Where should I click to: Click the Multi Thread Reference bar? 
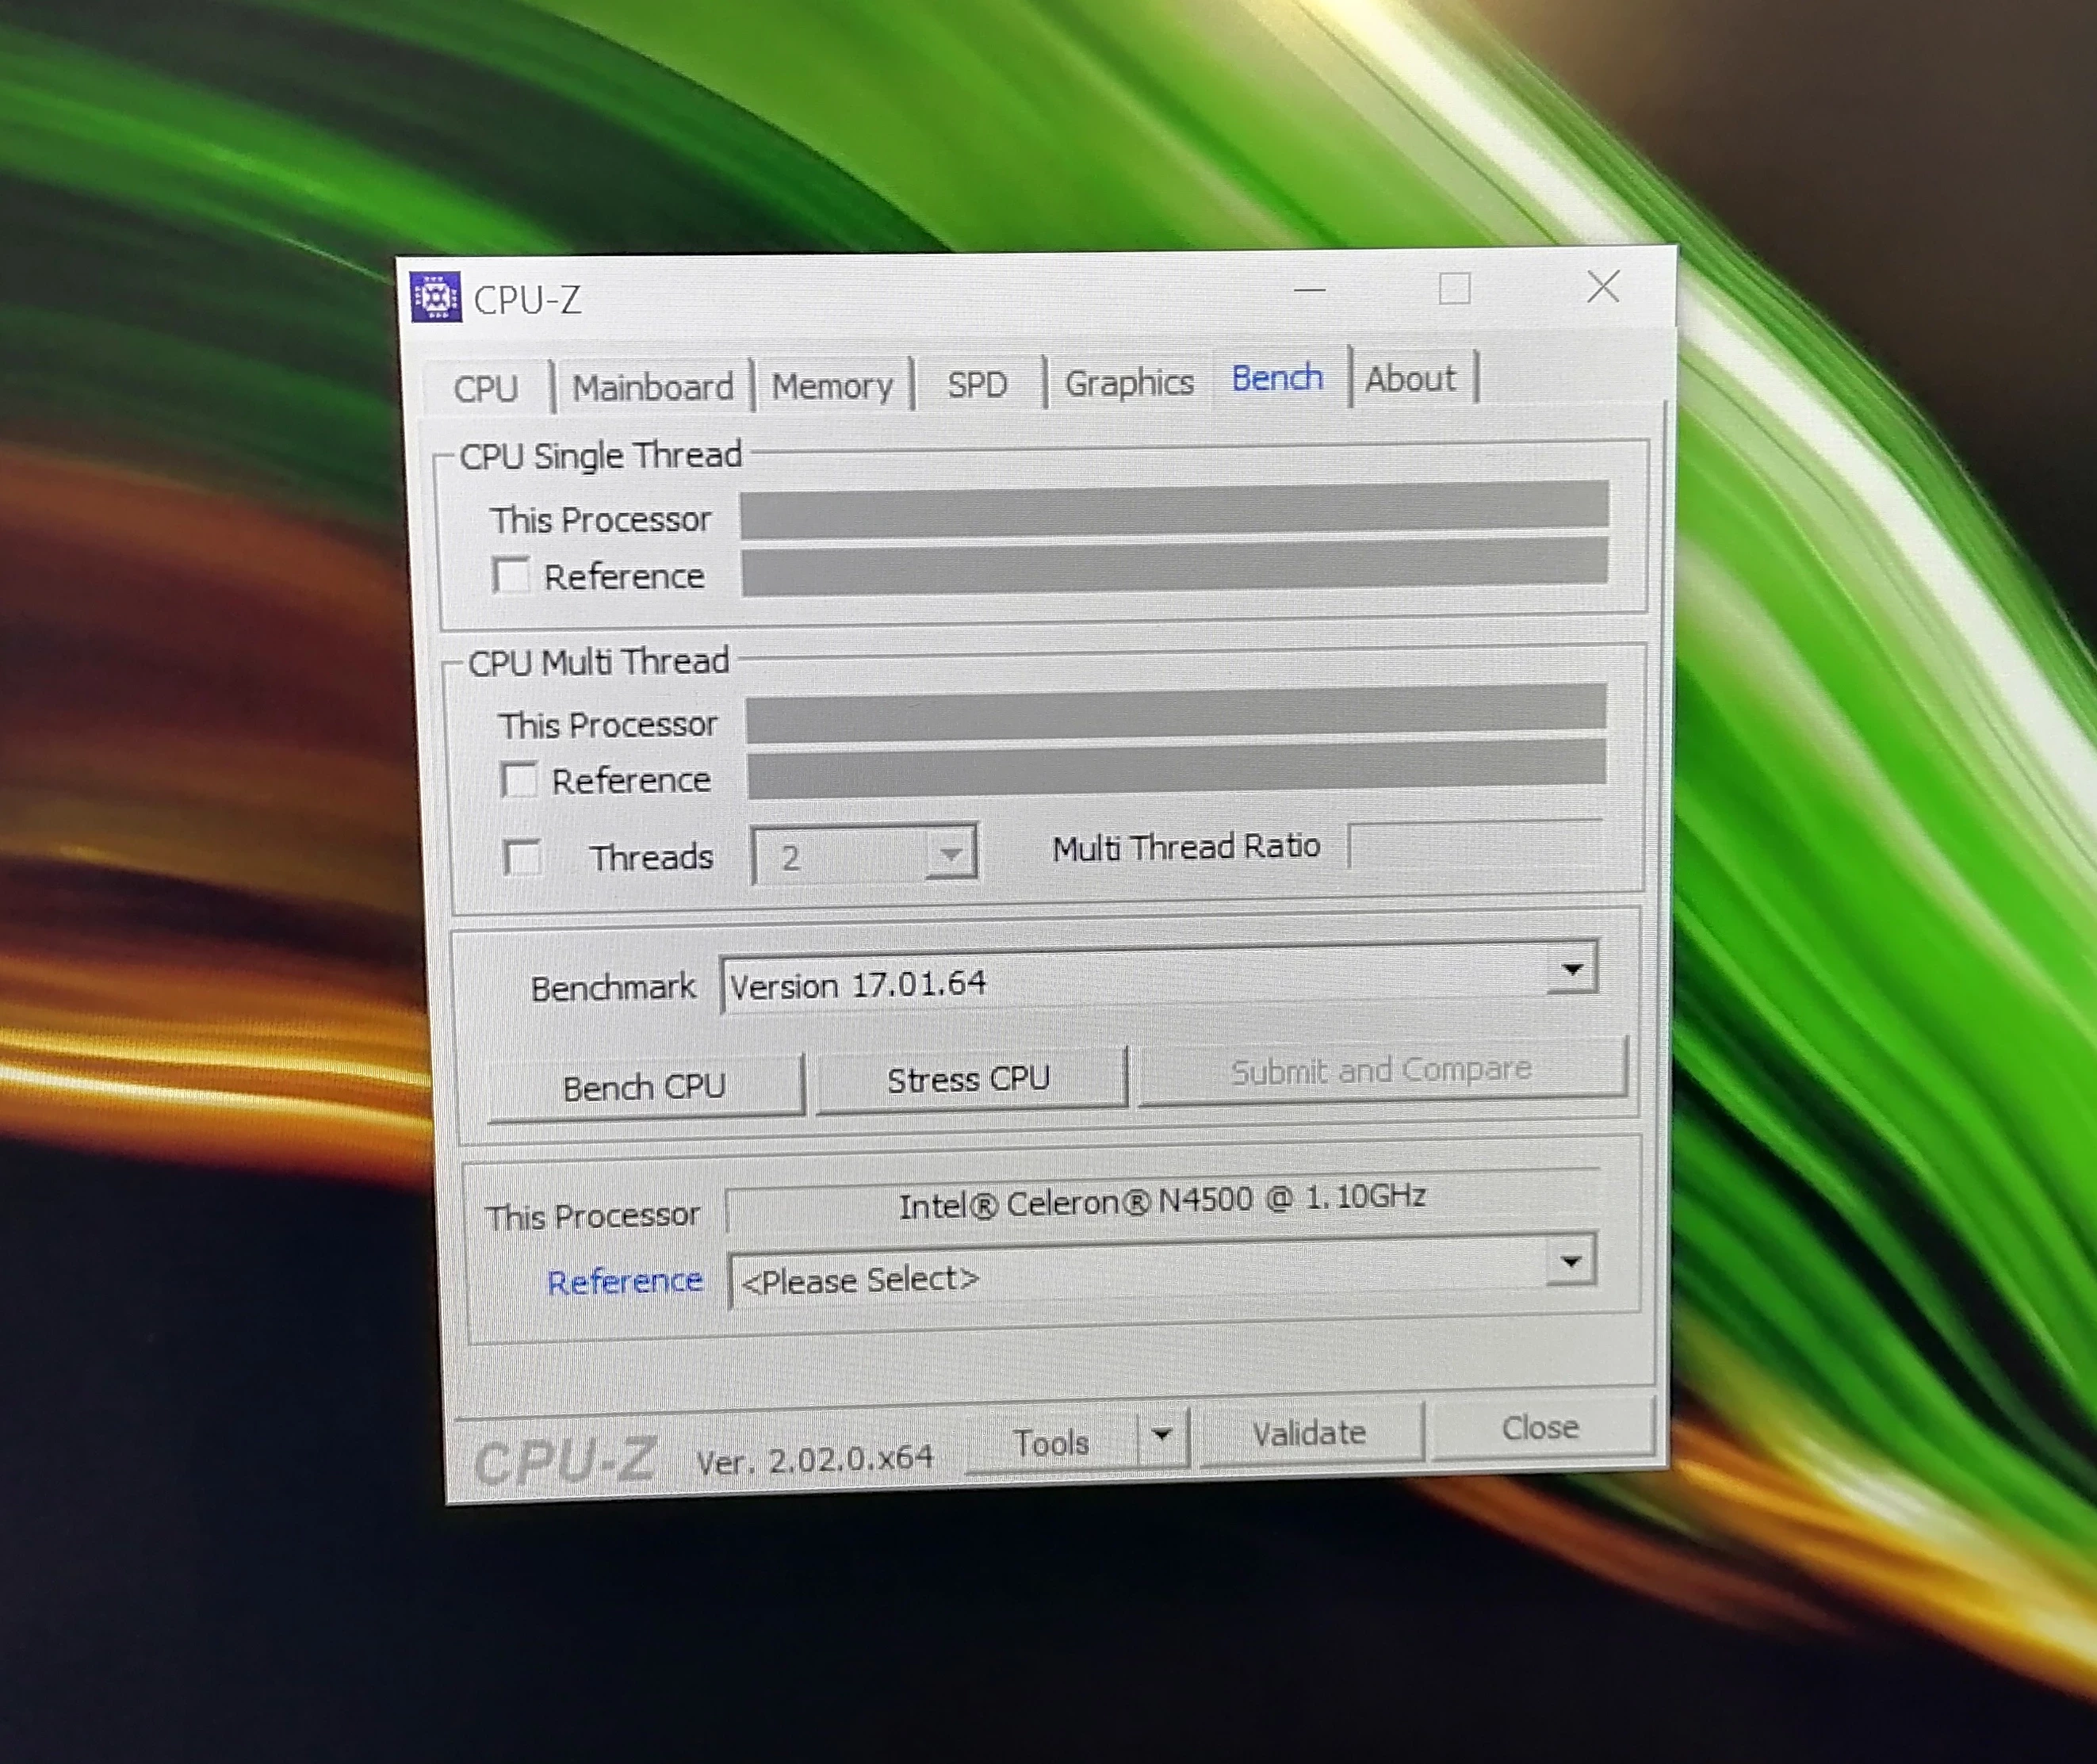pos(1177,769)
